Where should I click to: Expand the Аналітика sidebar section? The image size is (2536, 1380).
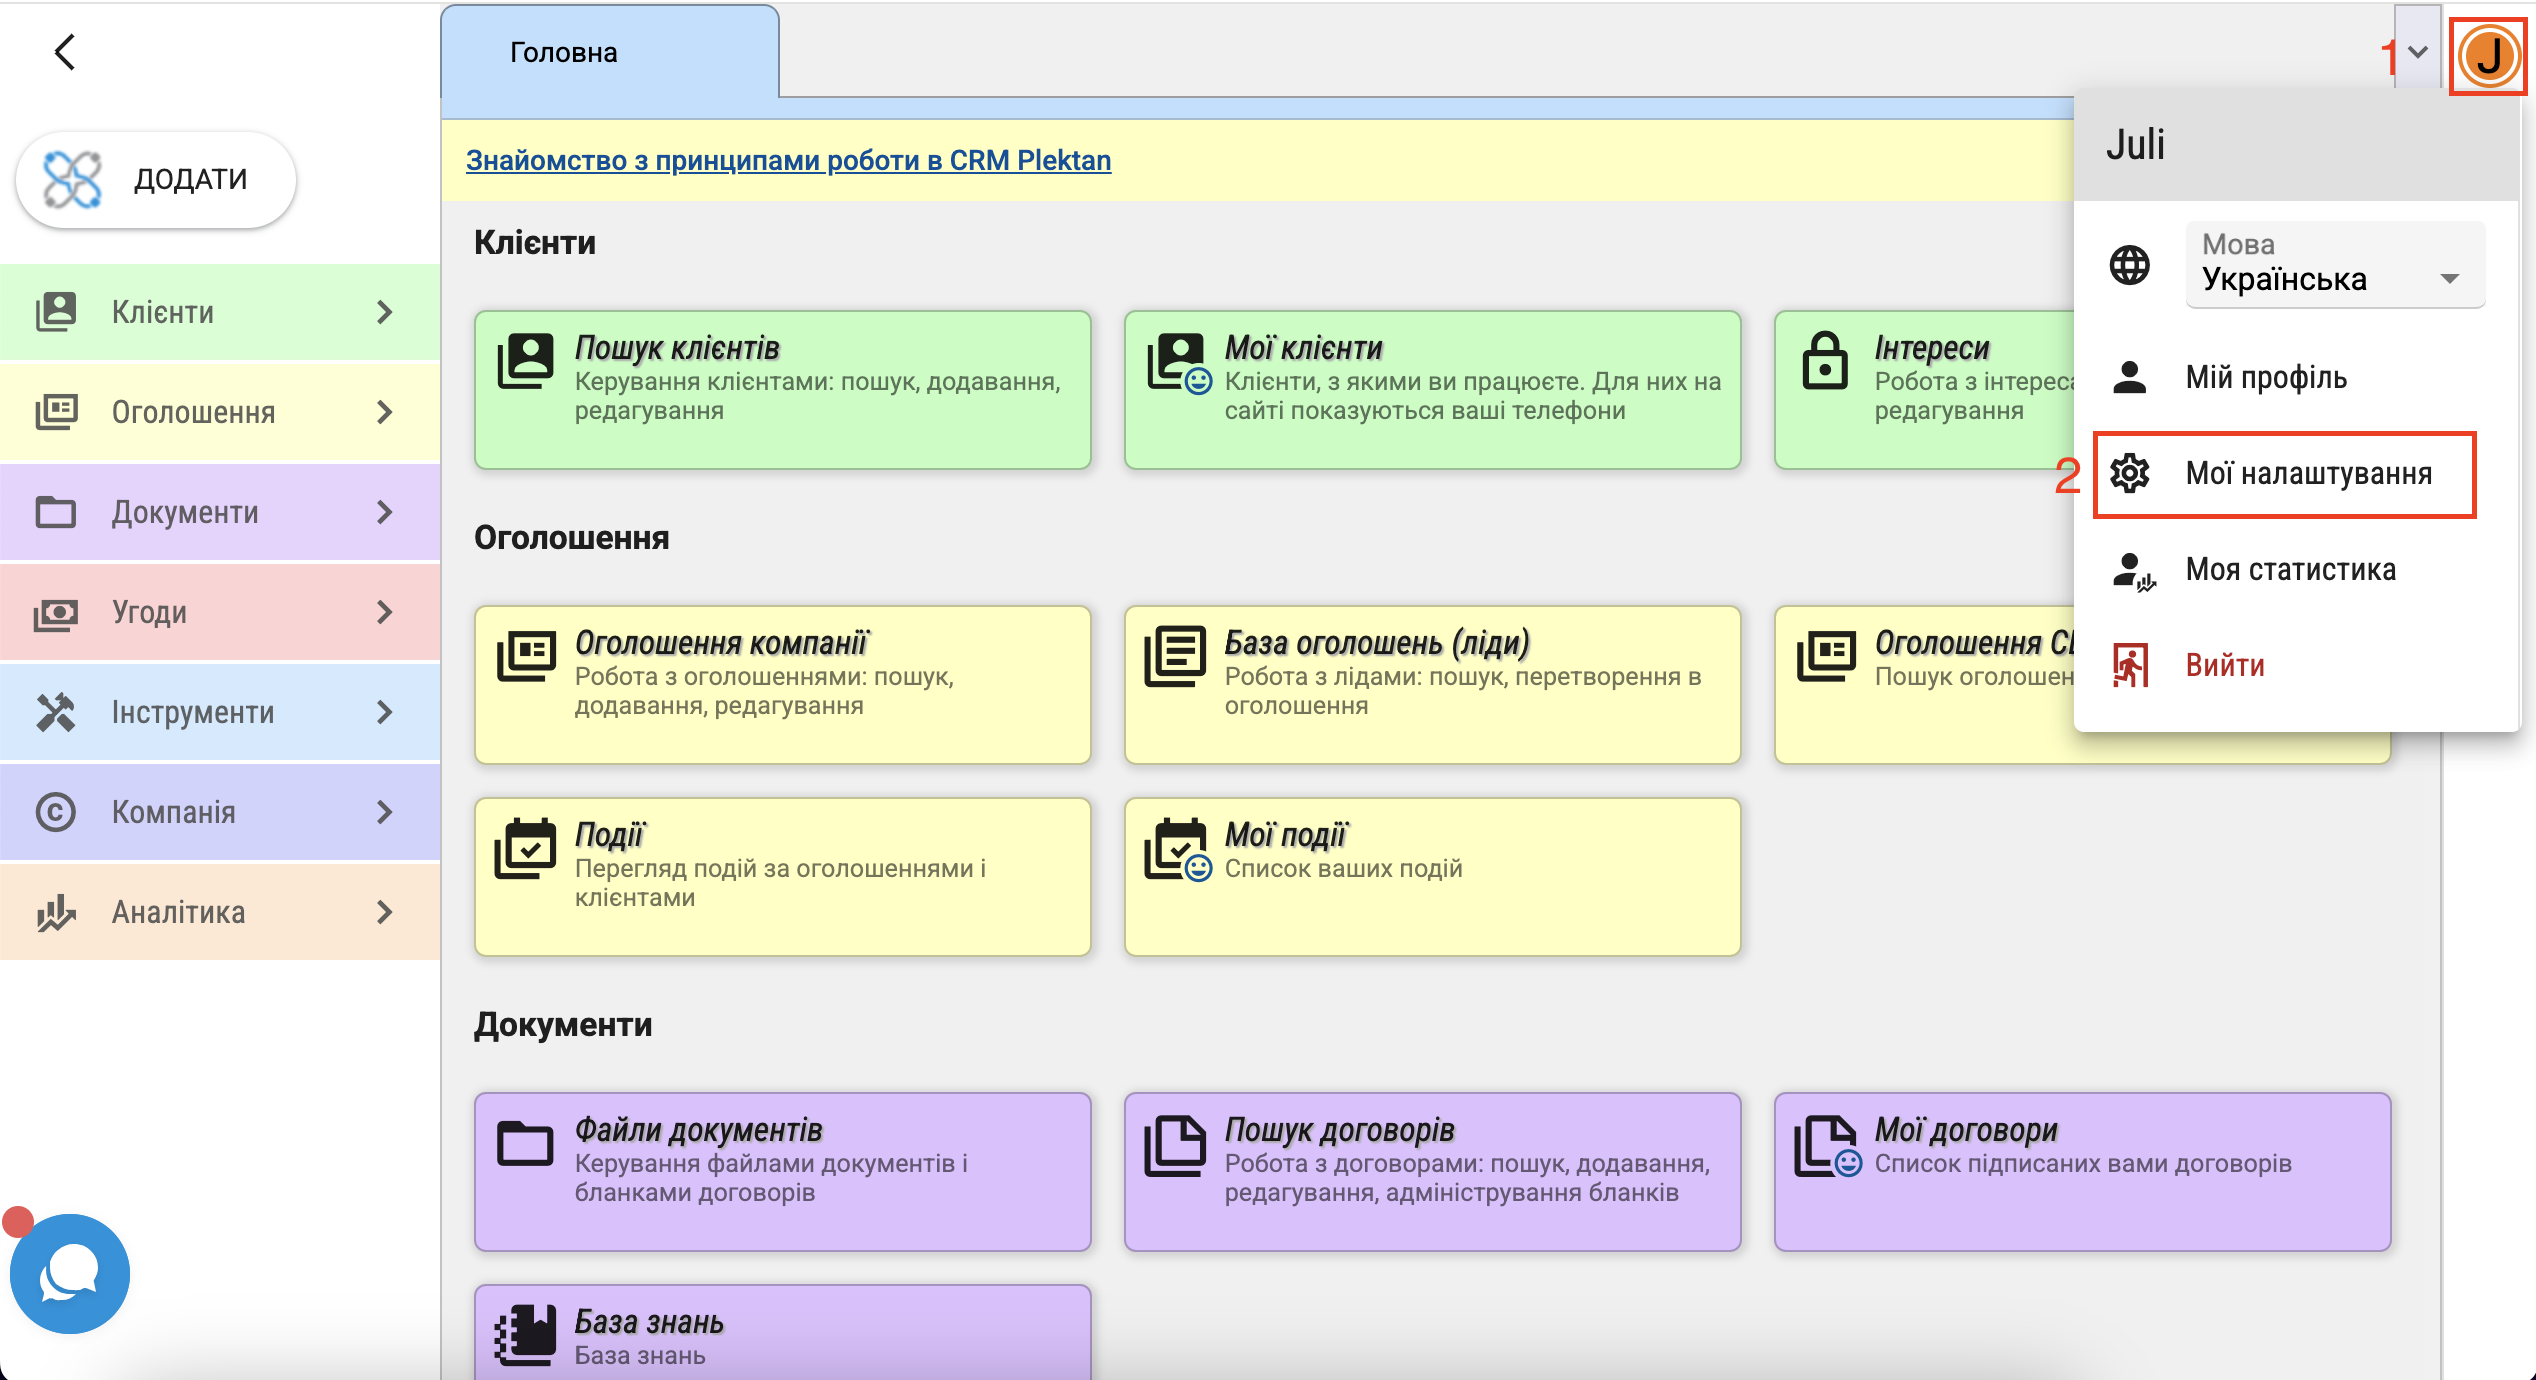220,912
